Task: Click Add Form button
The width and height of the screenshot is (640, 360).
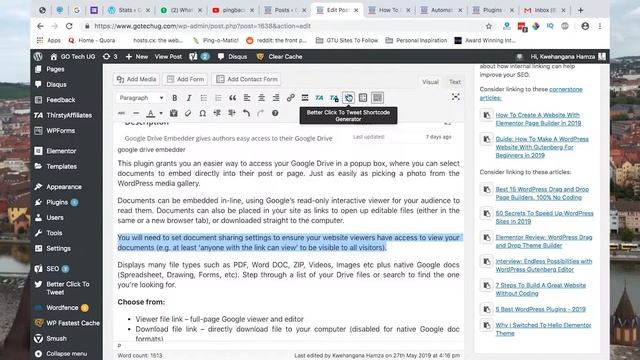Action: [x=185, y=79]
